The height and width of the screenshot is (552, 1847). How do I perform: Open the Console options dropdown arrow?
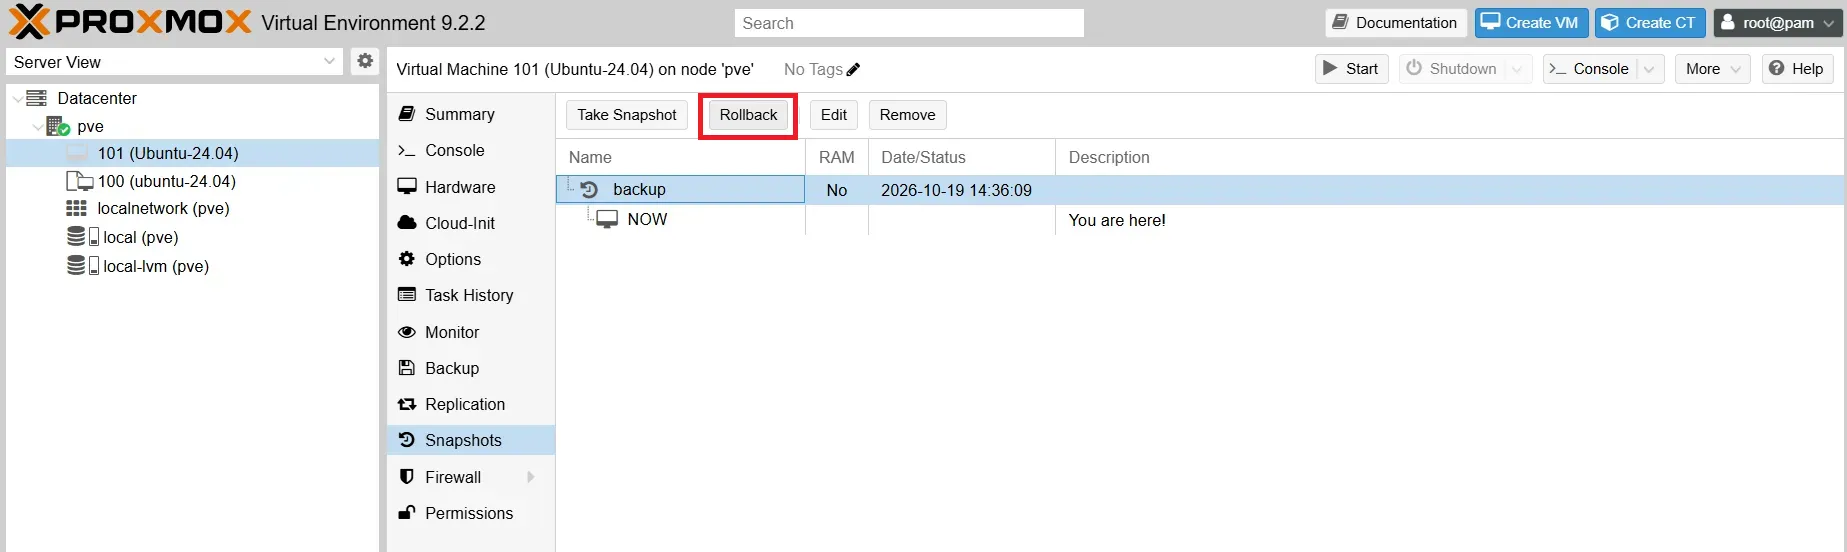coord(1649,69)
